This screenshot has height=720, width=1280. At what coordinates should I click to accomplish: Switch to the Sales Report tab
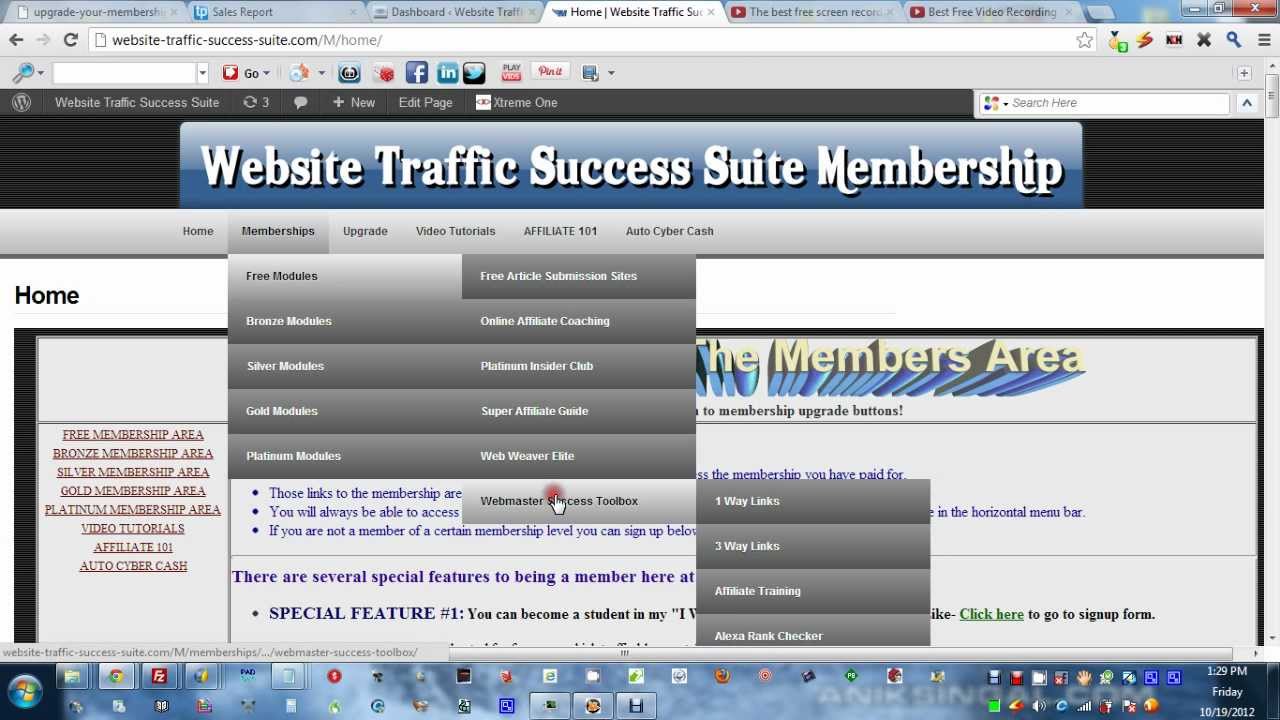pos(272,12)
